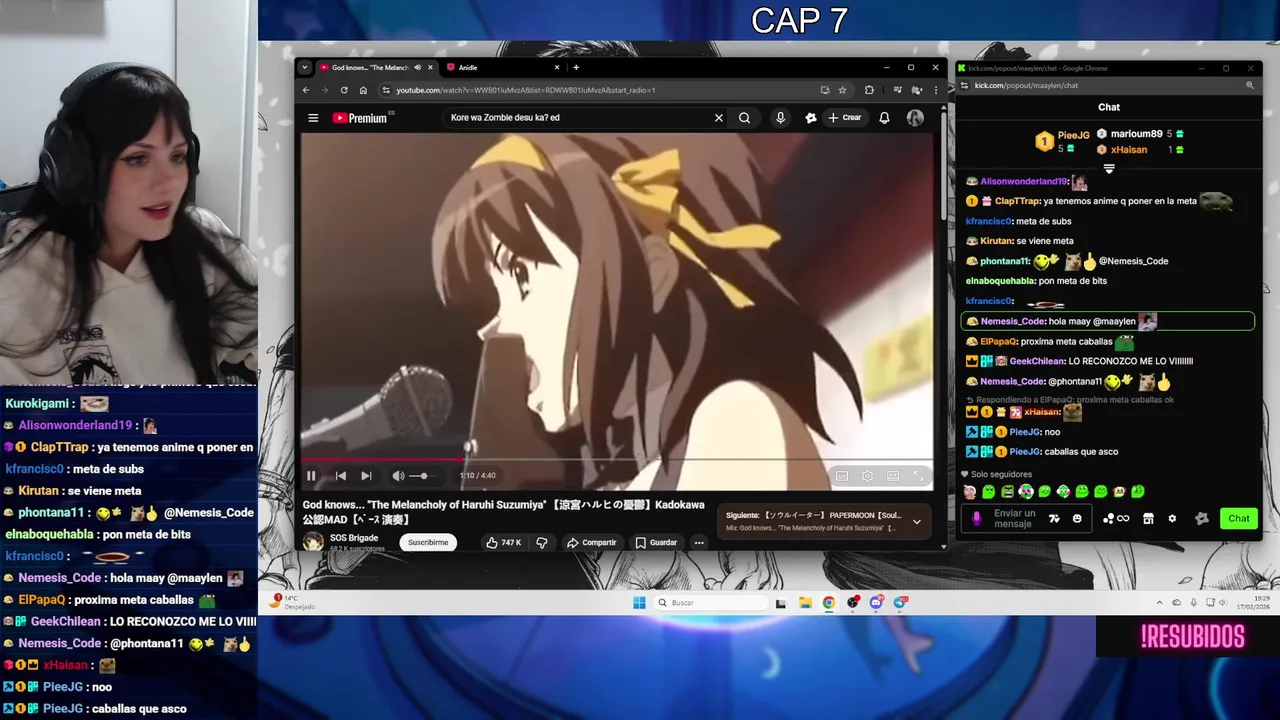Mute the YouTube player volume
This screenshot has height=720, width=1280.
[x=398, y=476]
